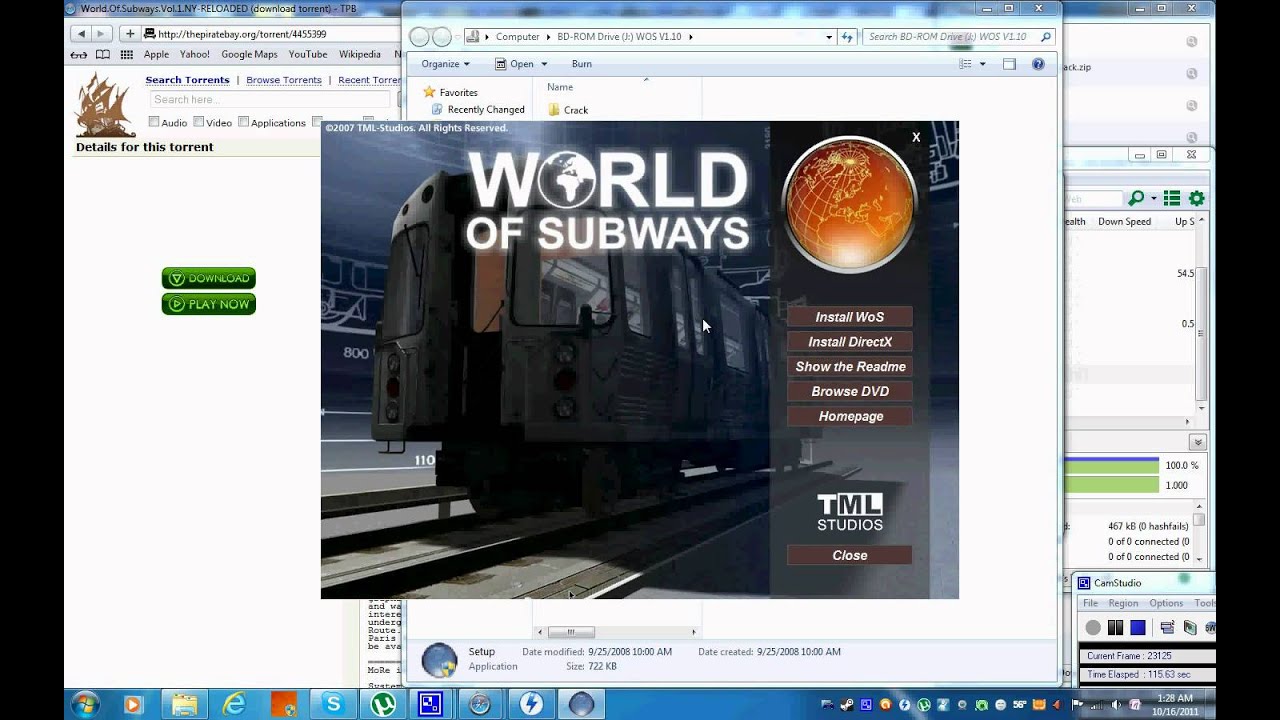Viewport: 1280px width, 720px height.
Task: Collapse the uTorrent detail pane chevron
Action: 1197,442
